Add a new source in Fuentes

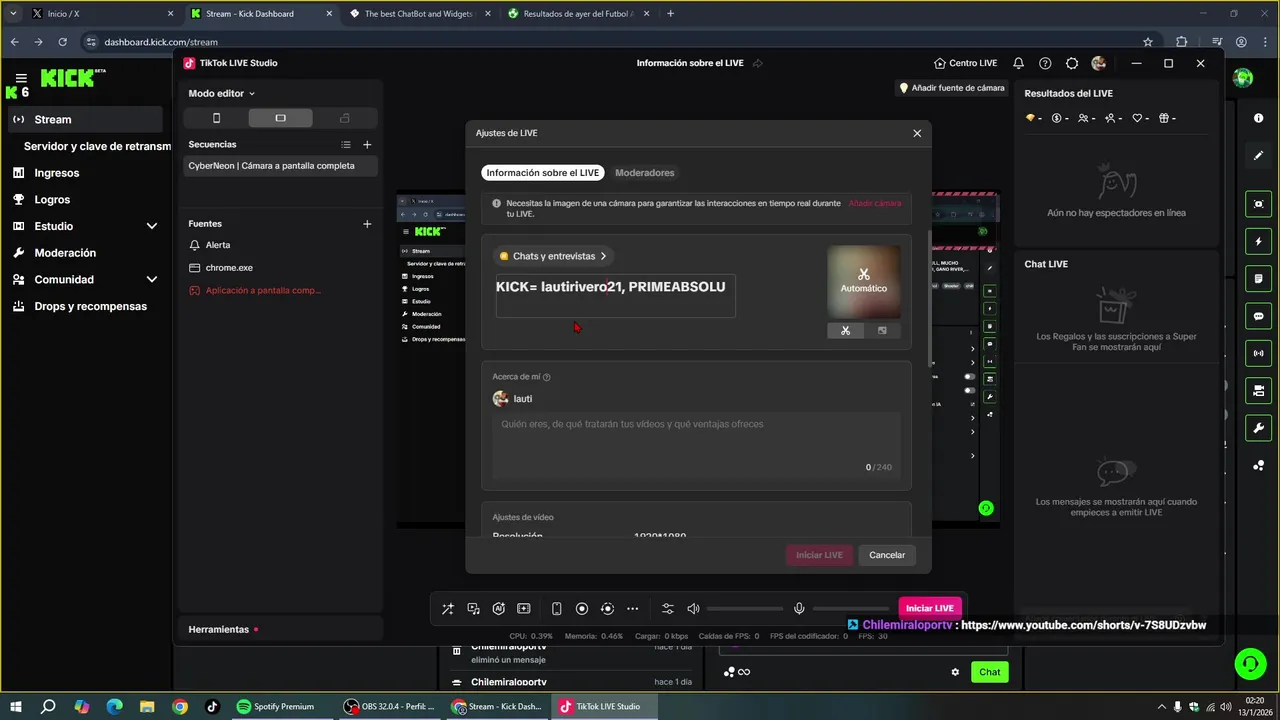(x=367, y=224)
